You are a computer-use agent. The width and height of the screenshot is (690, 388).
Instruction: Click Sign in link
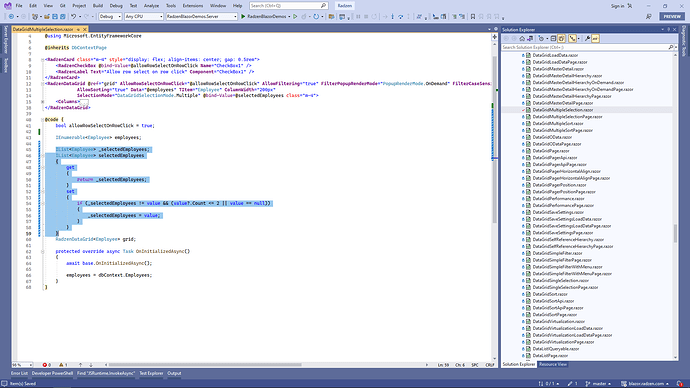(617, 6)
